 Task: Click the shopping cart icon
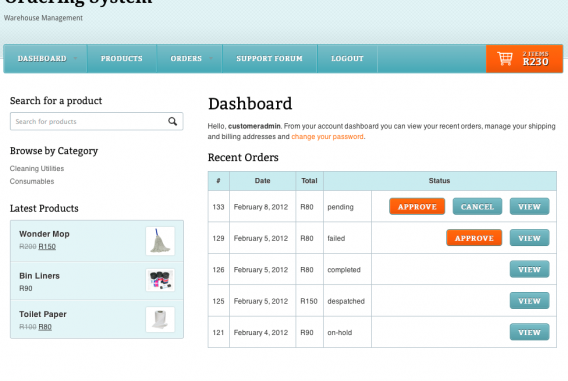pyautogui.click(x=505, y=59)
